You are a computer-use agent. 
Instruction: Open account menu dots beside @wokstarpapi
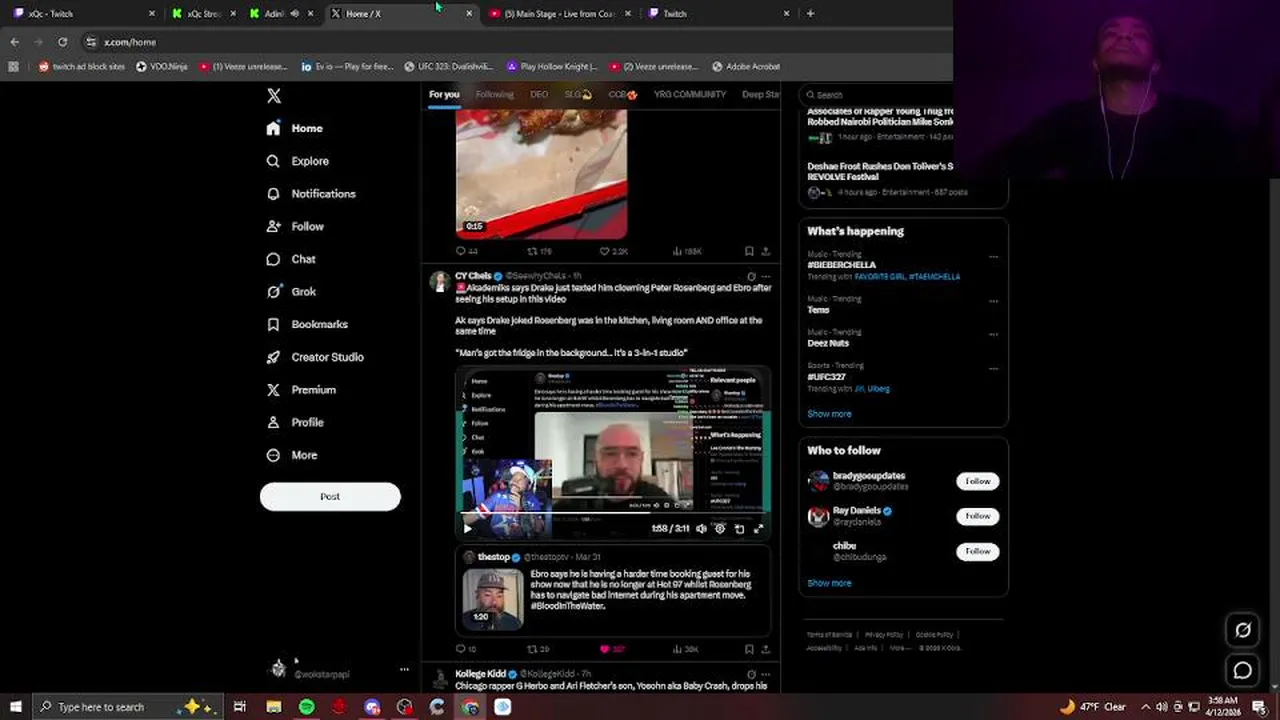pos(404,669)
